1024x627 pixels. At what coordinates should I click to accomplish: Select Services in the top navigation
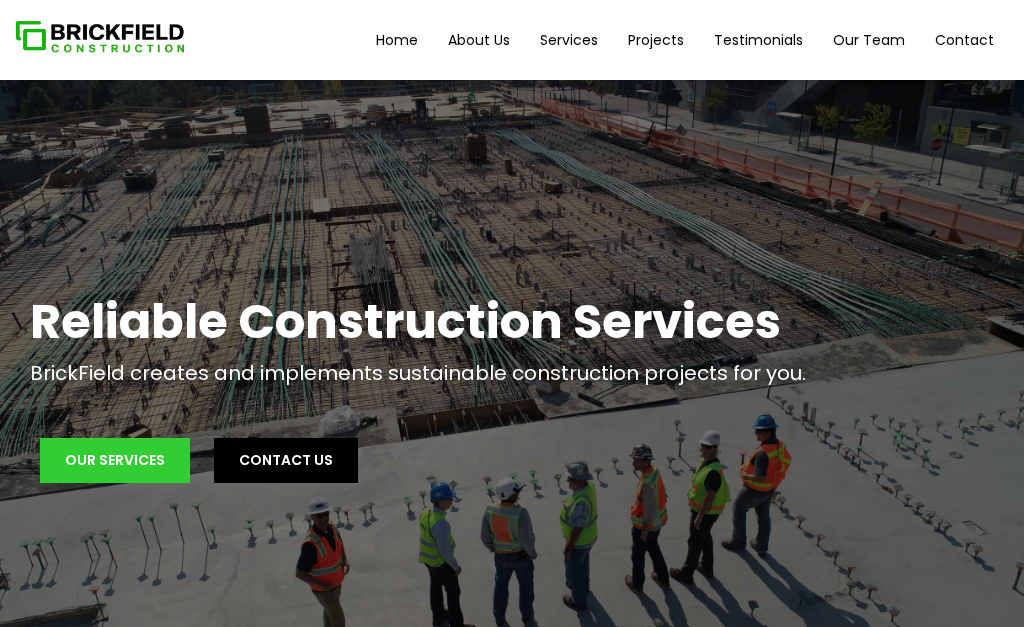569,40
